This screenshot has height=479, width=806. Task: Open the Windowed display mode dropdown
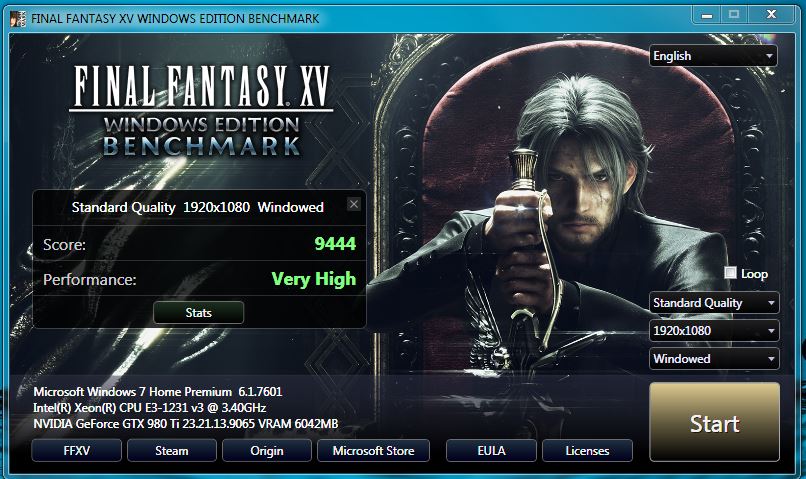(x=714, y=359)
